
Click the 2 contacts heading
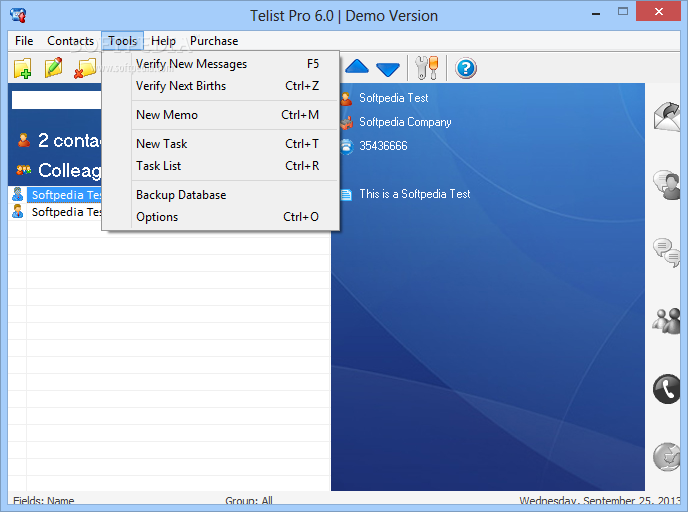[69, 140]
